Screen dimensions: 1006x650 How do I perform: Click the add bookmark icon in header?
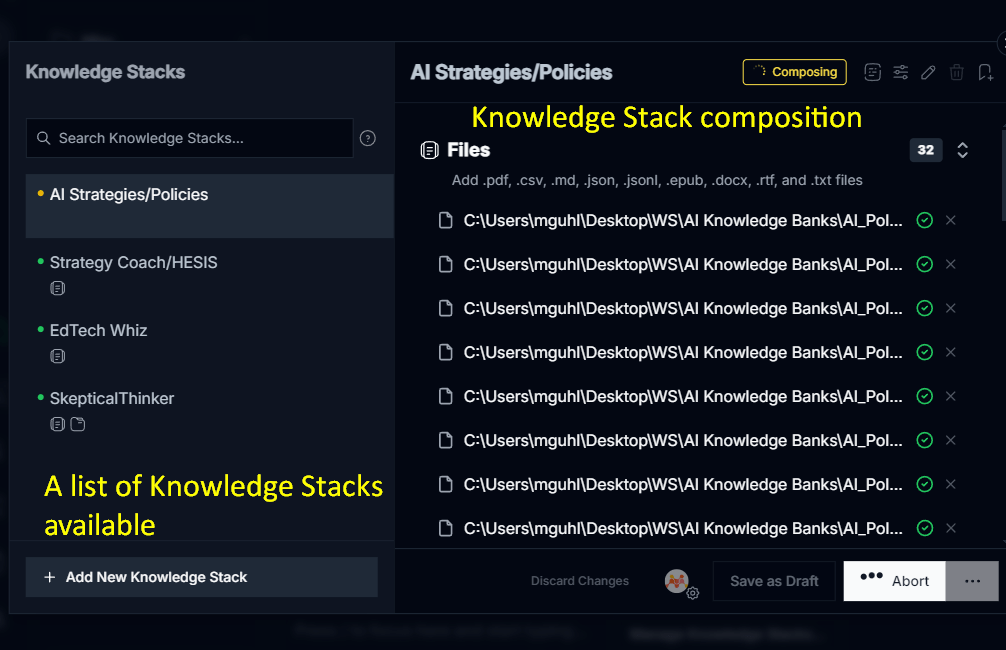[x=985, y=72]
